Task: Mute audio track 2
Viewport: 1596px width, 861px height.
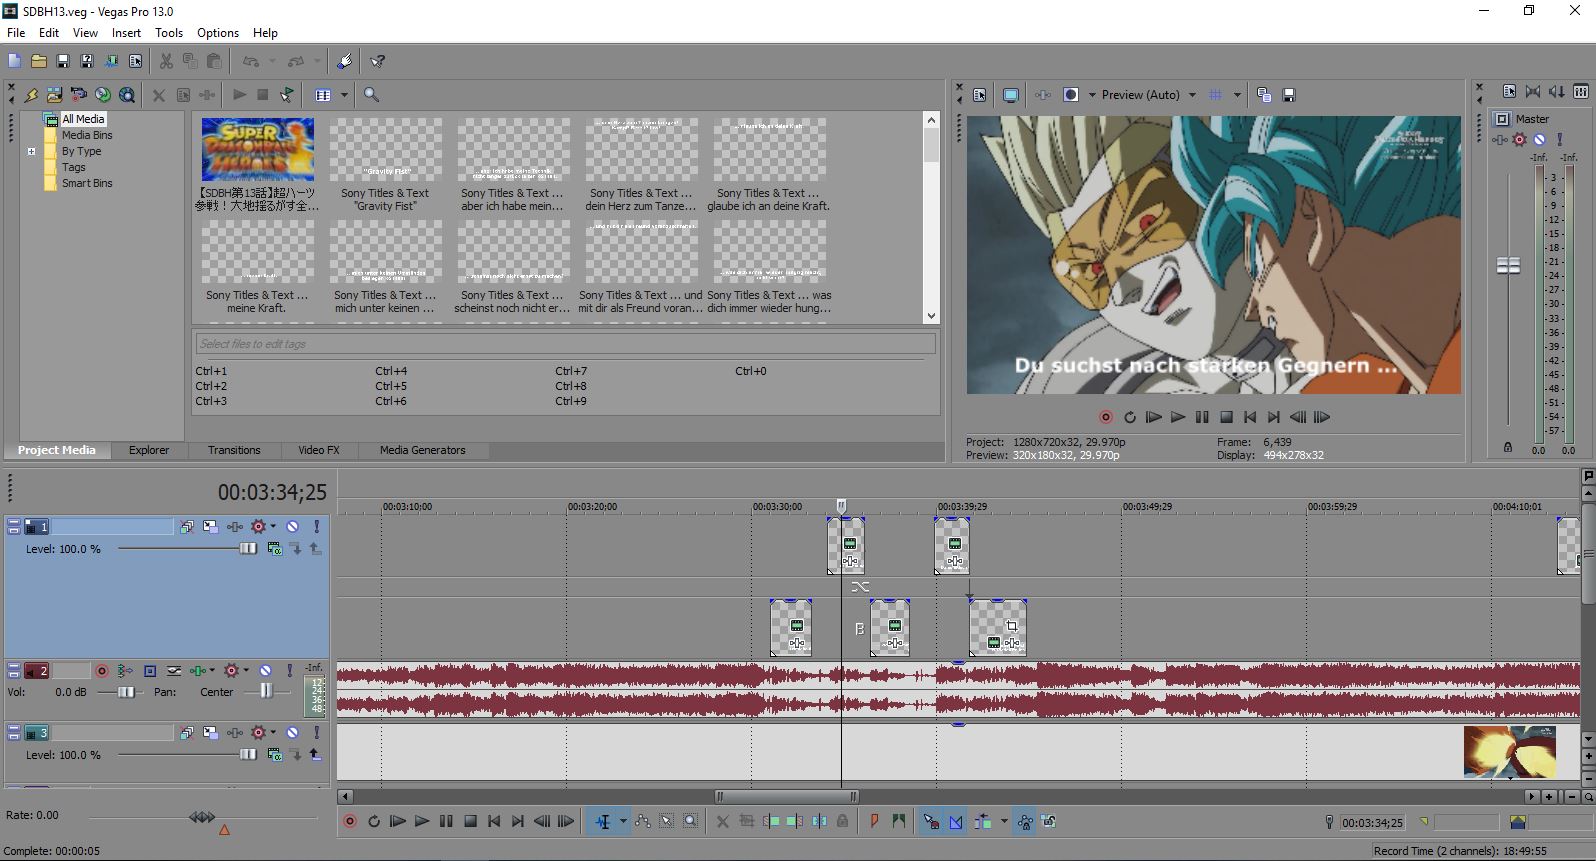Action: (266, 671)
